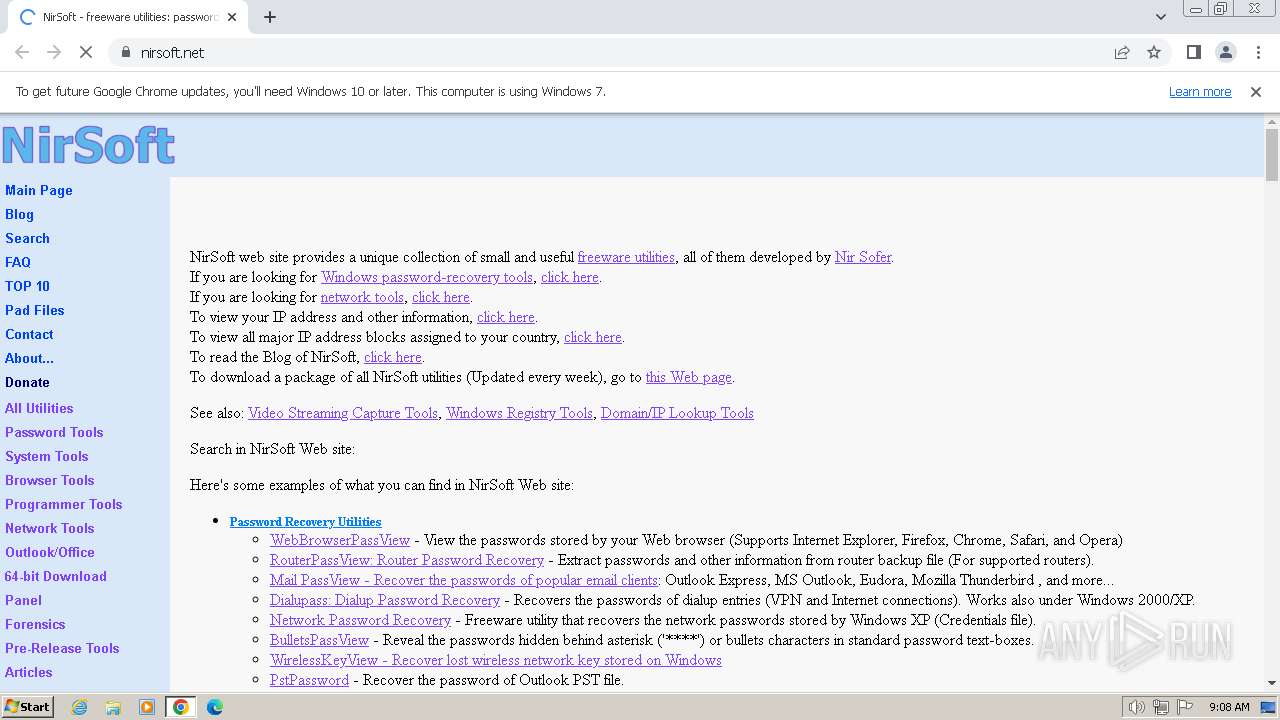Open Browser Tools category
1280x720 pixels.
(50, 480)
